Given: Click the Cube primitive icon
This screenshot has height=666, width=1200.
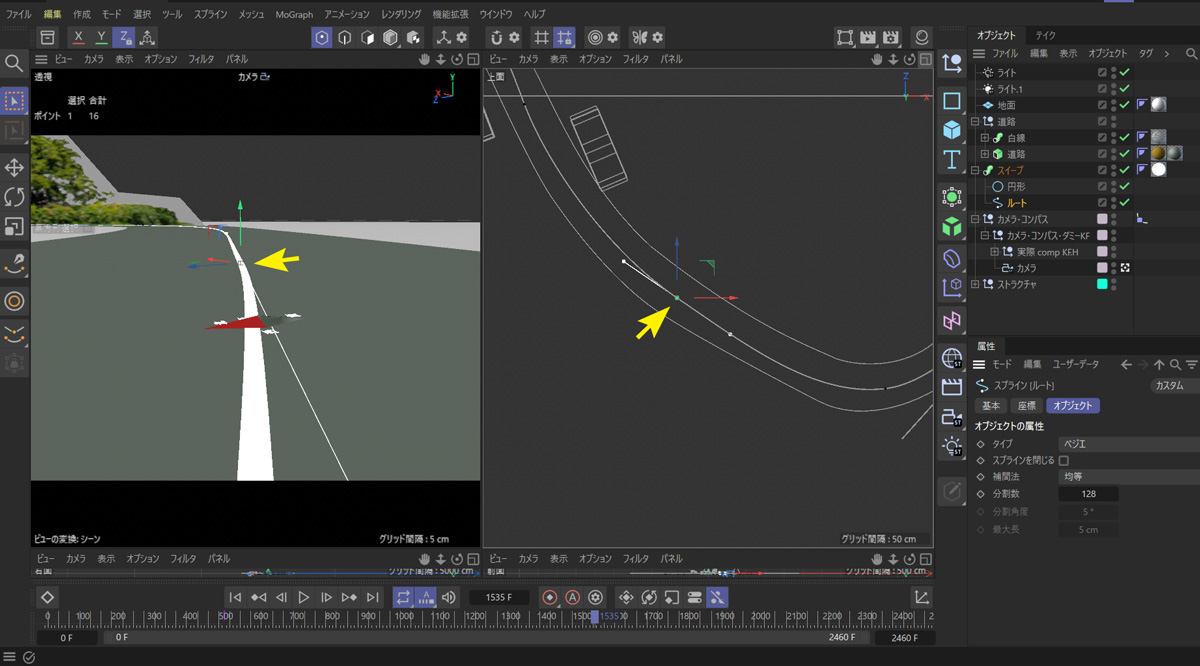Looking at the screenshot, I should coord(951,130).
